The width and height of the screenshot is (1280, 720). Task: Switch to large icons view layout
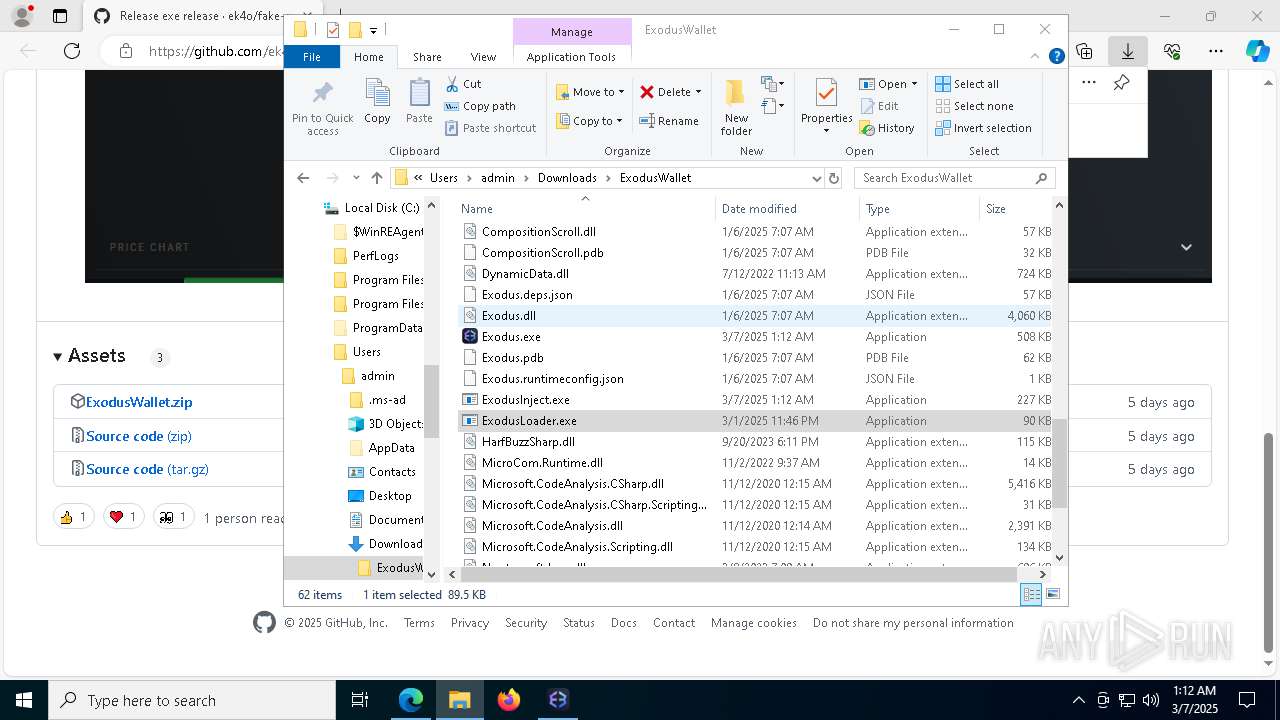[x=1052, y=595]
